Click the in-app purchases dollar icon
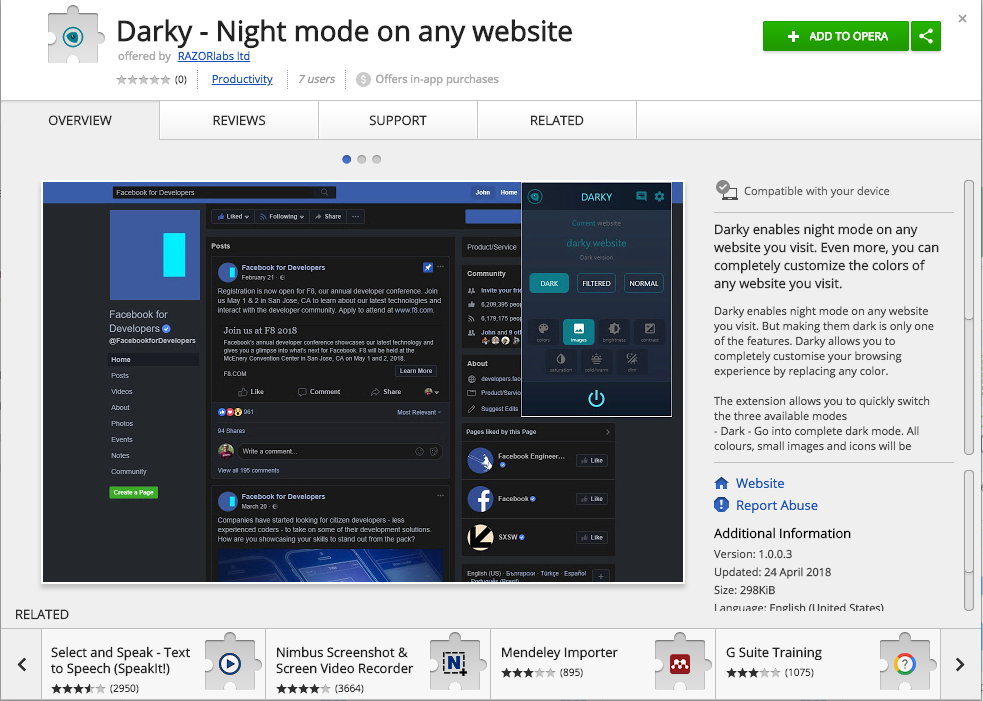The image size is (983, 701). (363, 80)
